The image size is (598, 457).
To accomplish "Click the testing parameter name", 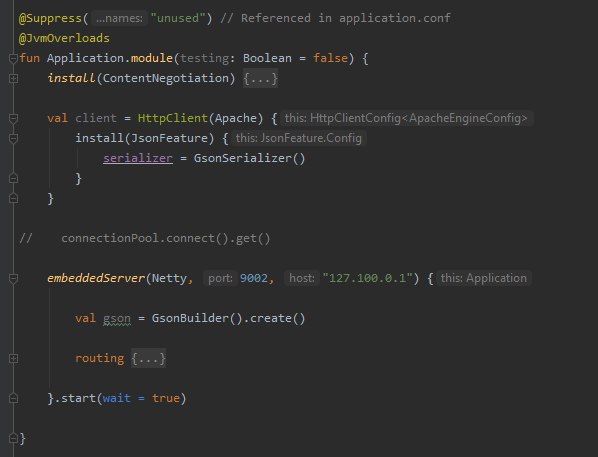I will click(x=204, y=58).
